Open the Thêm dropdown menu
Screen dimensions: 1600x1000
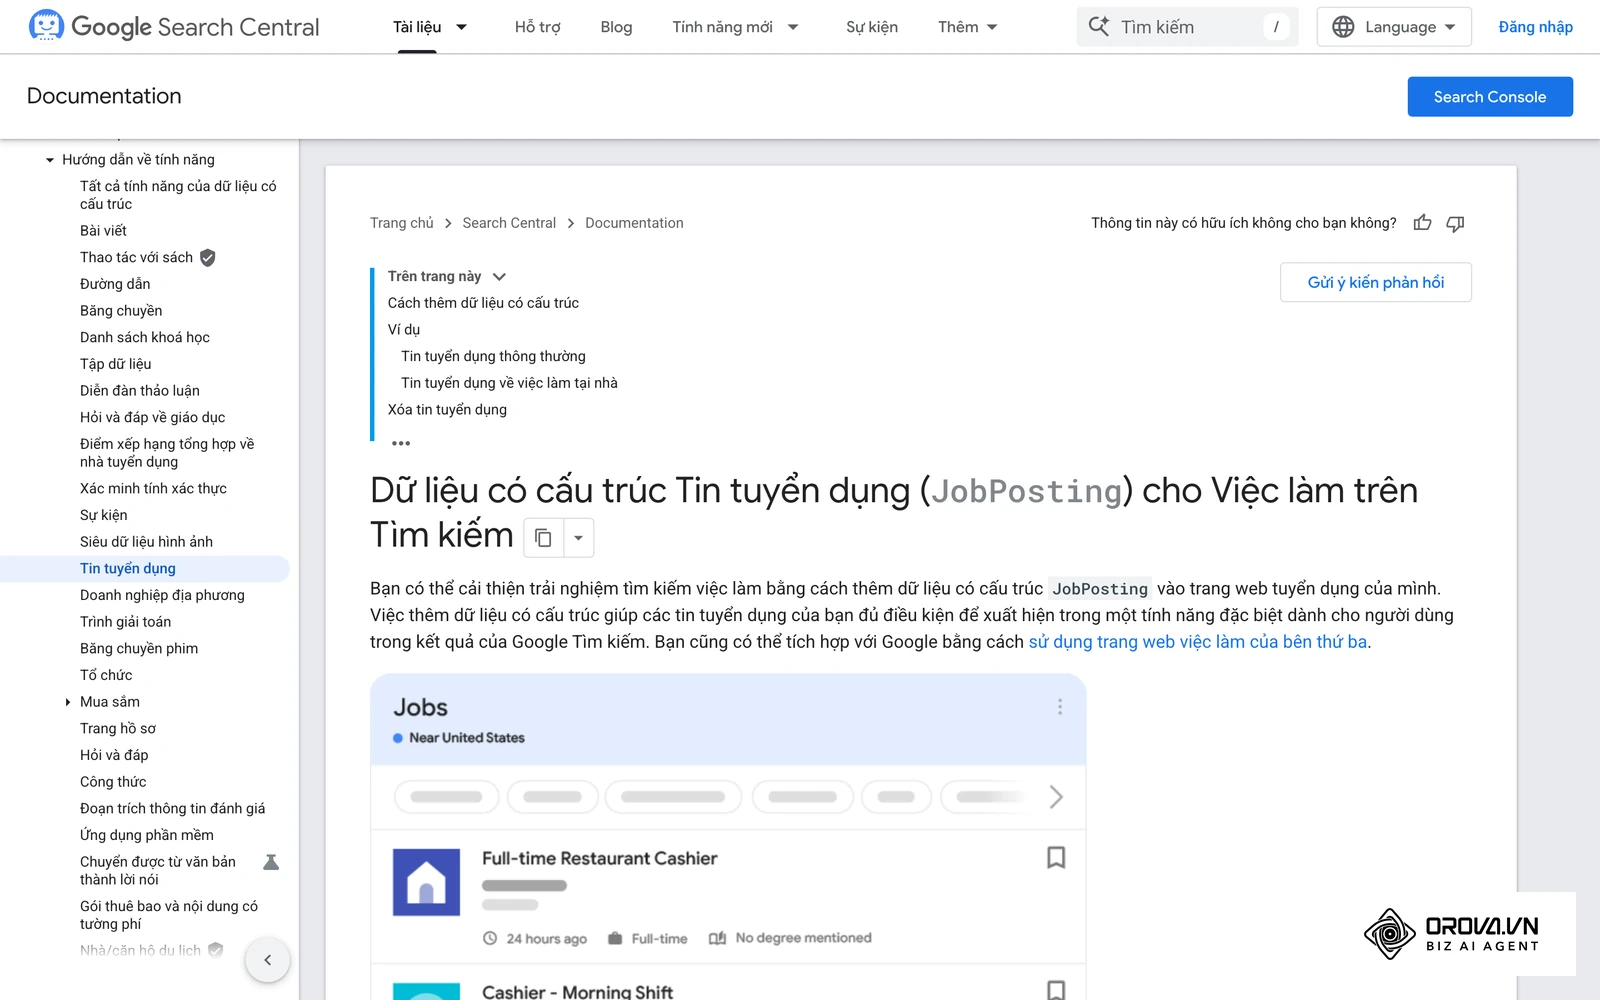point(967,27)
